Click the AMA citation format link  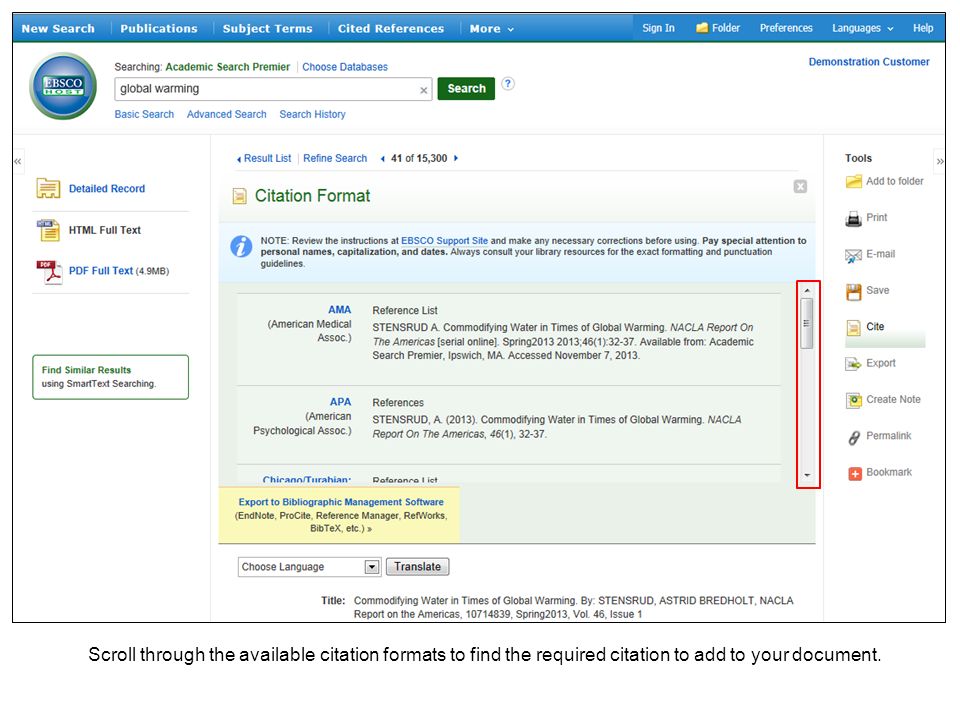tap(340, 310)
